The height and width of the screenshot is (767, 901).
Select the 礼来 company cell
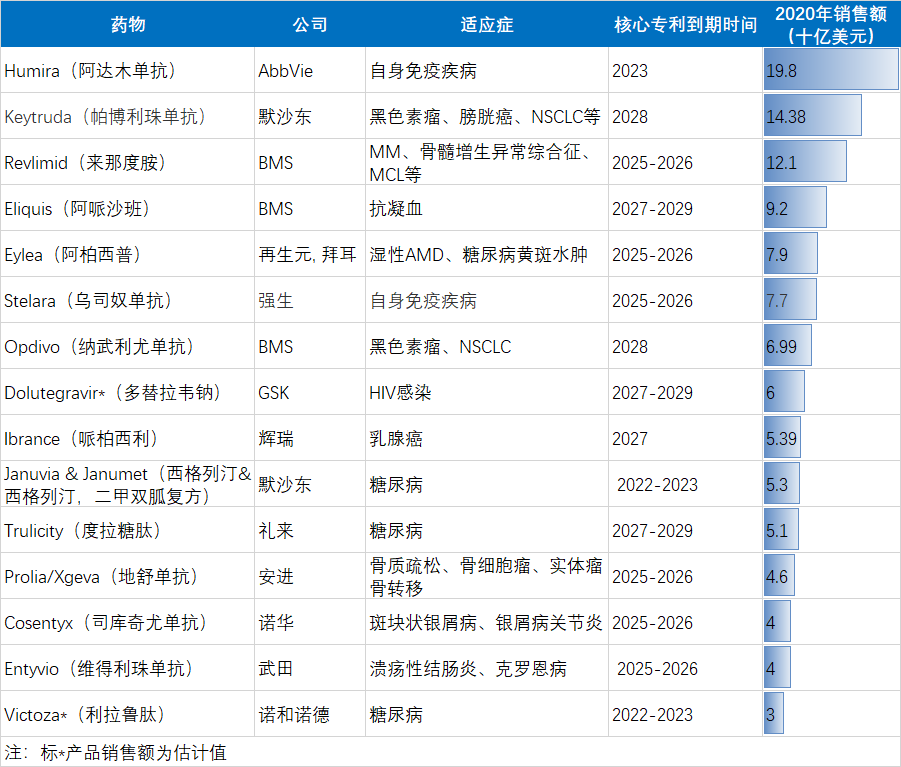click(310, 530)
